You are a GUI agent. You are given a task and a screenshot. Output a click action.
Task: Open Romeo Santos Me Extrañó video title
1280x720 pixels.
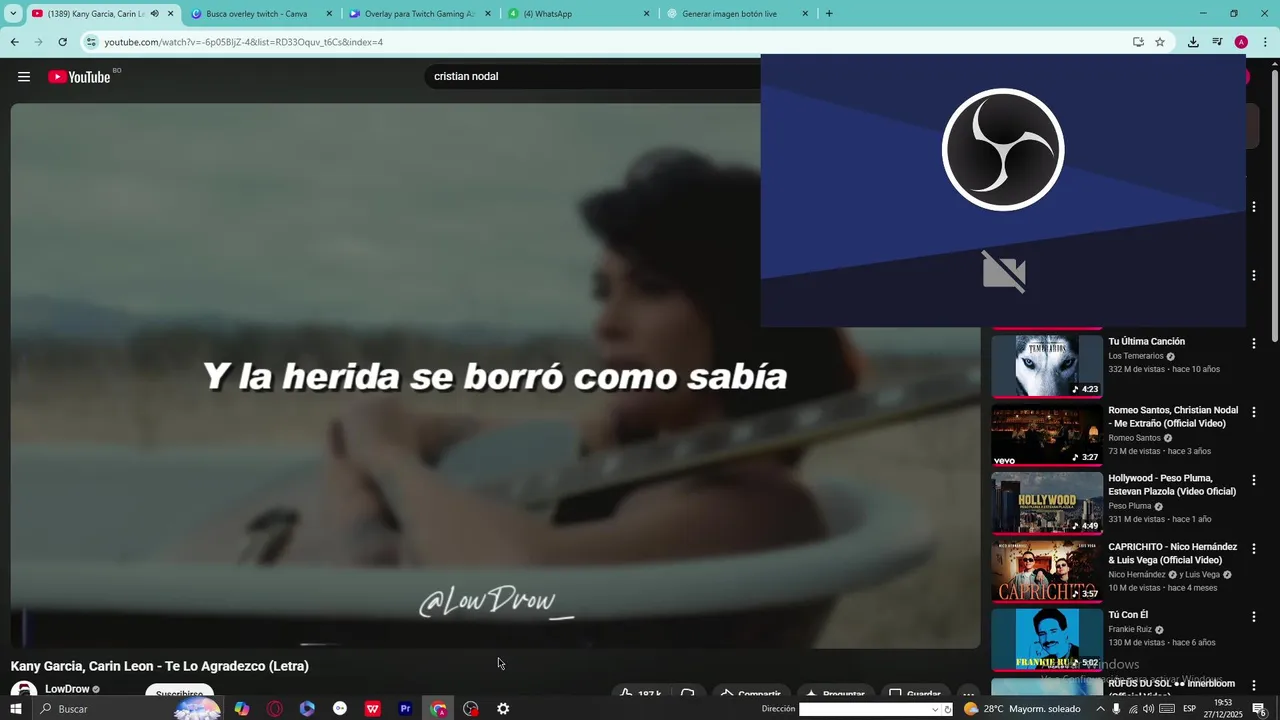[x=1173, y=417]
